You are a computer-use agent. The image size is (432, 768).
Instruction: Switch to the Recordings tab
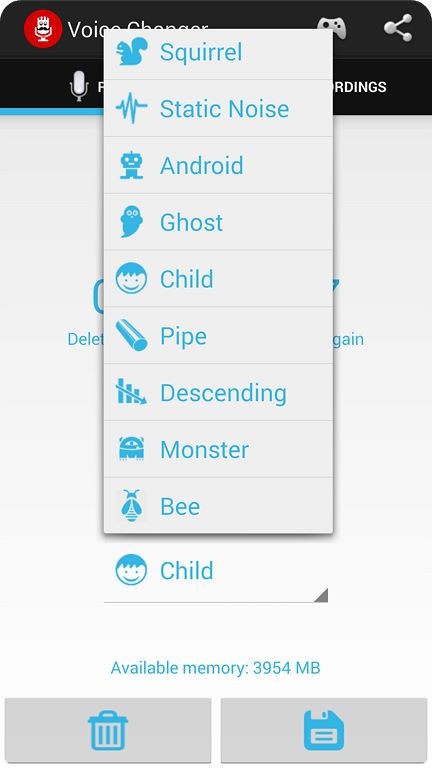pyautogui.click(x=360, y=87)
